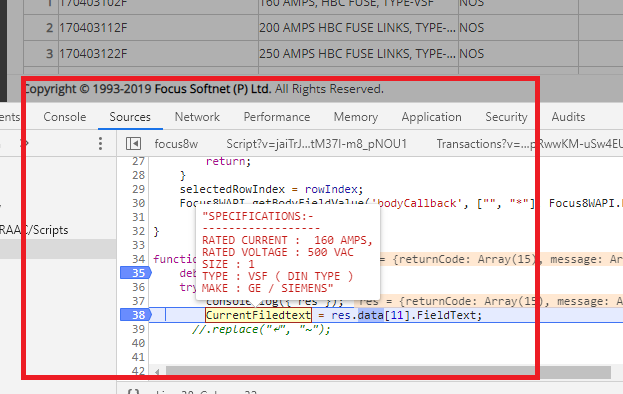Click line number 30 in gutter
The image size is (623, 394).
[x=138, y=203]
